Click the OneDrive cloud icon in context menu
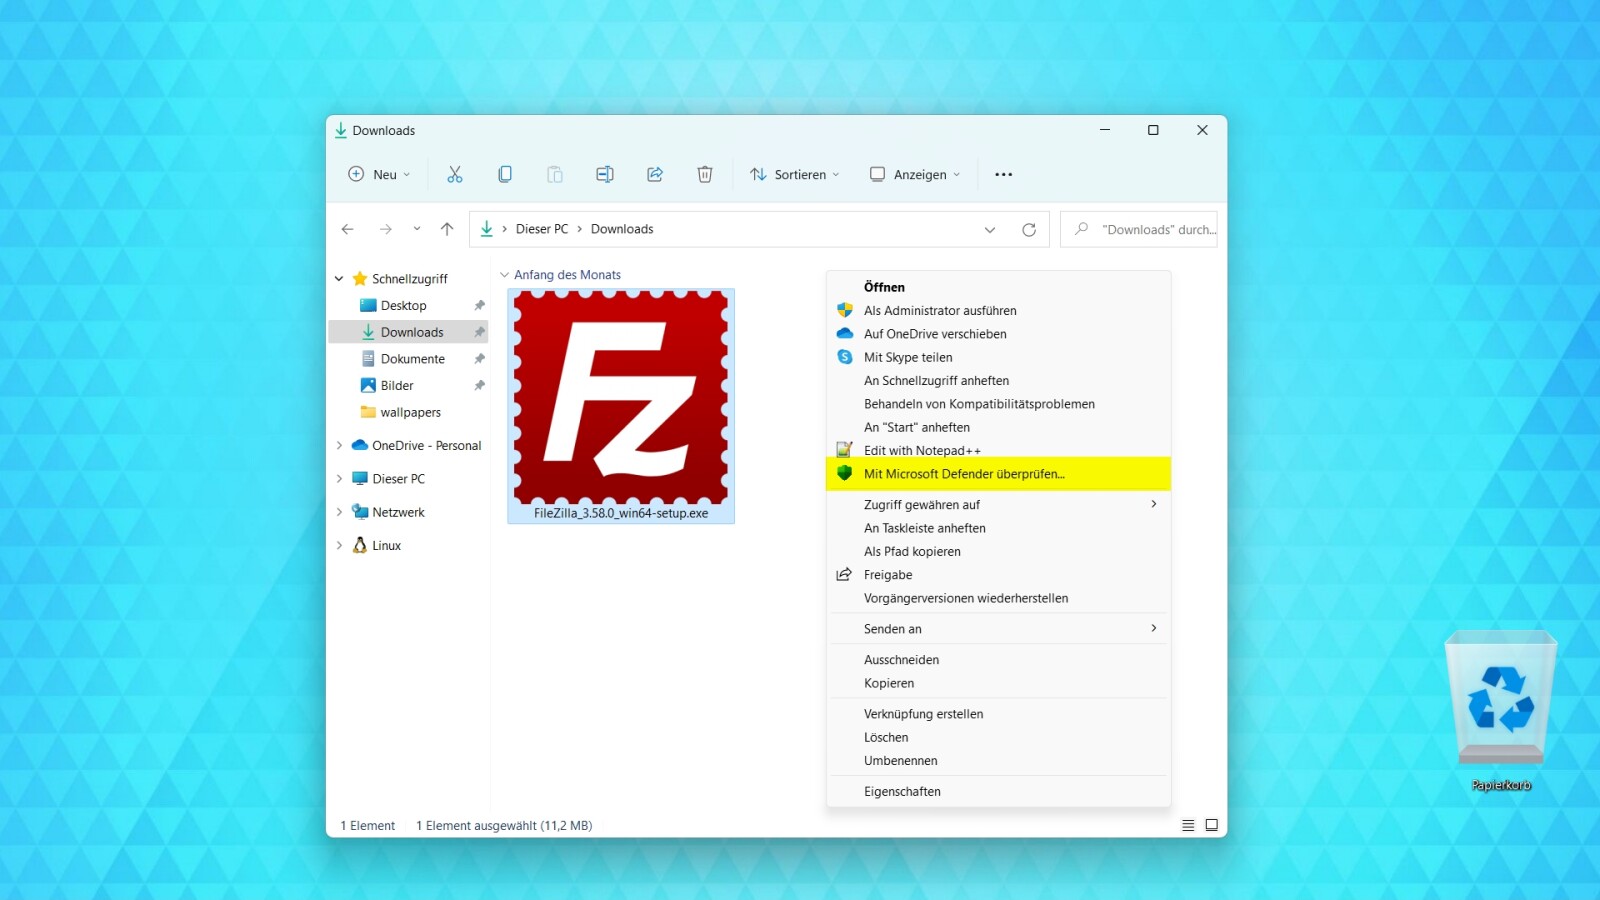Viewport: 1600px width, 900px height. click(x=845, y=334)
